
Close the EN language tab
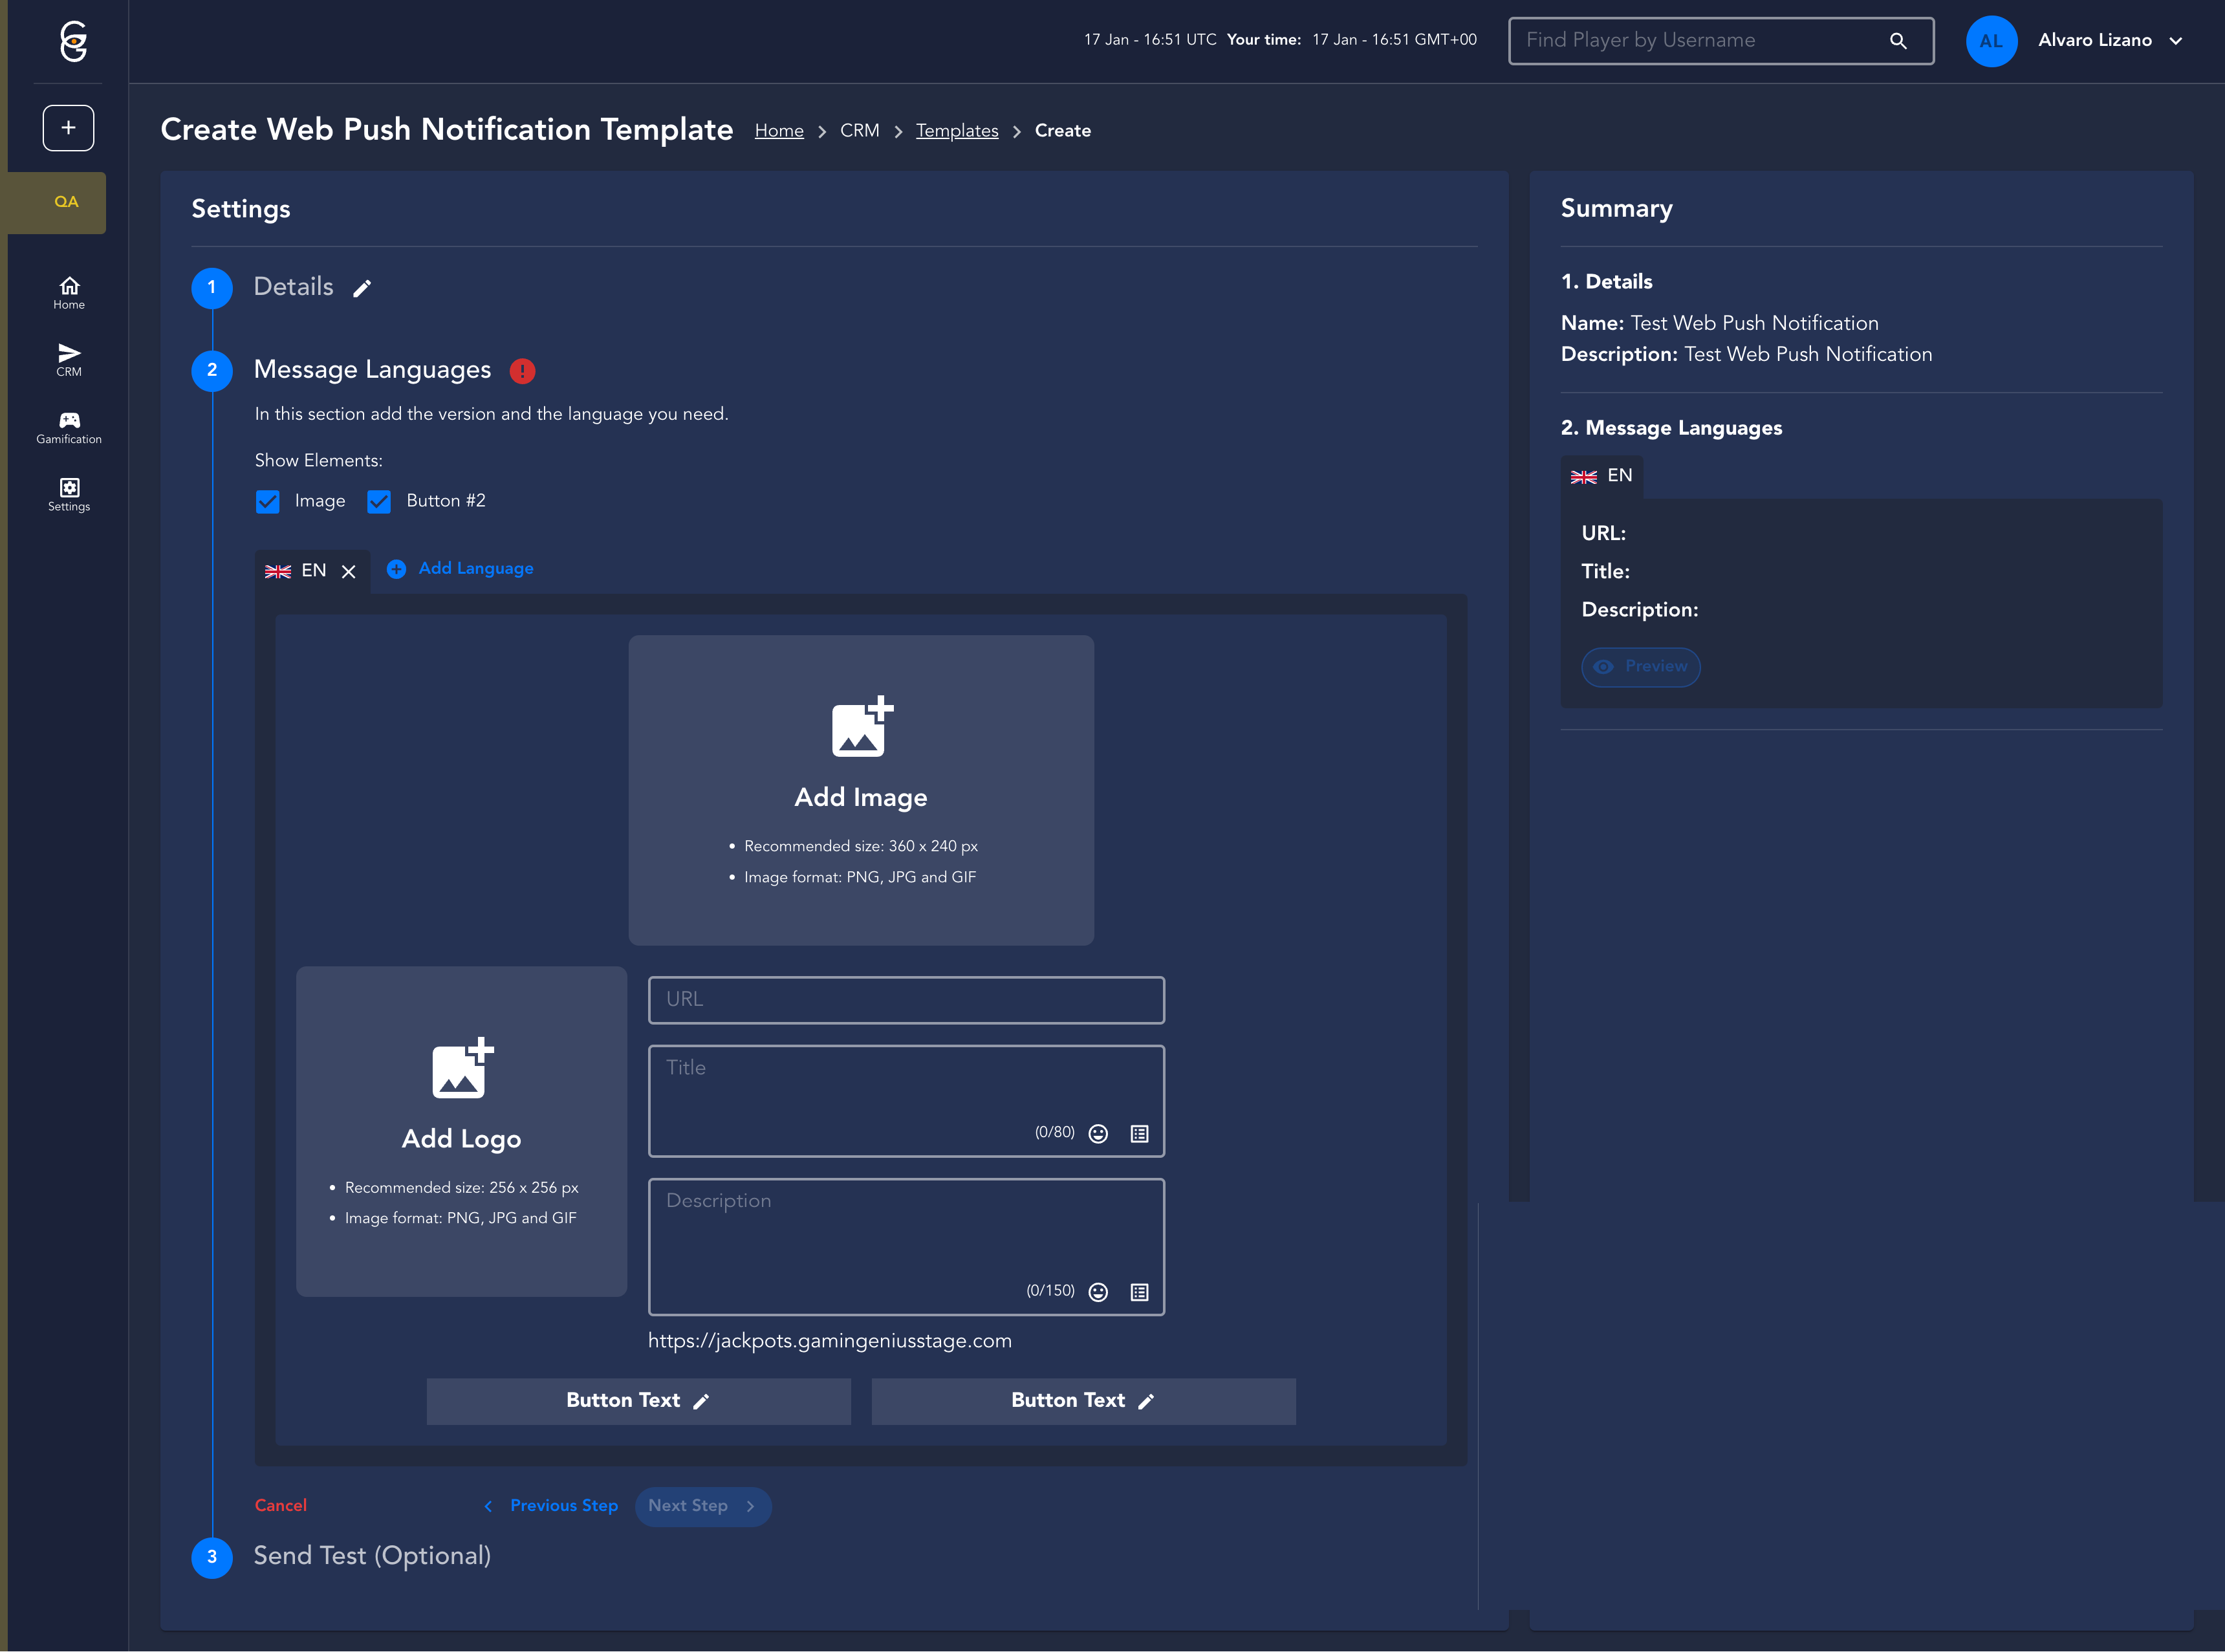348,572
